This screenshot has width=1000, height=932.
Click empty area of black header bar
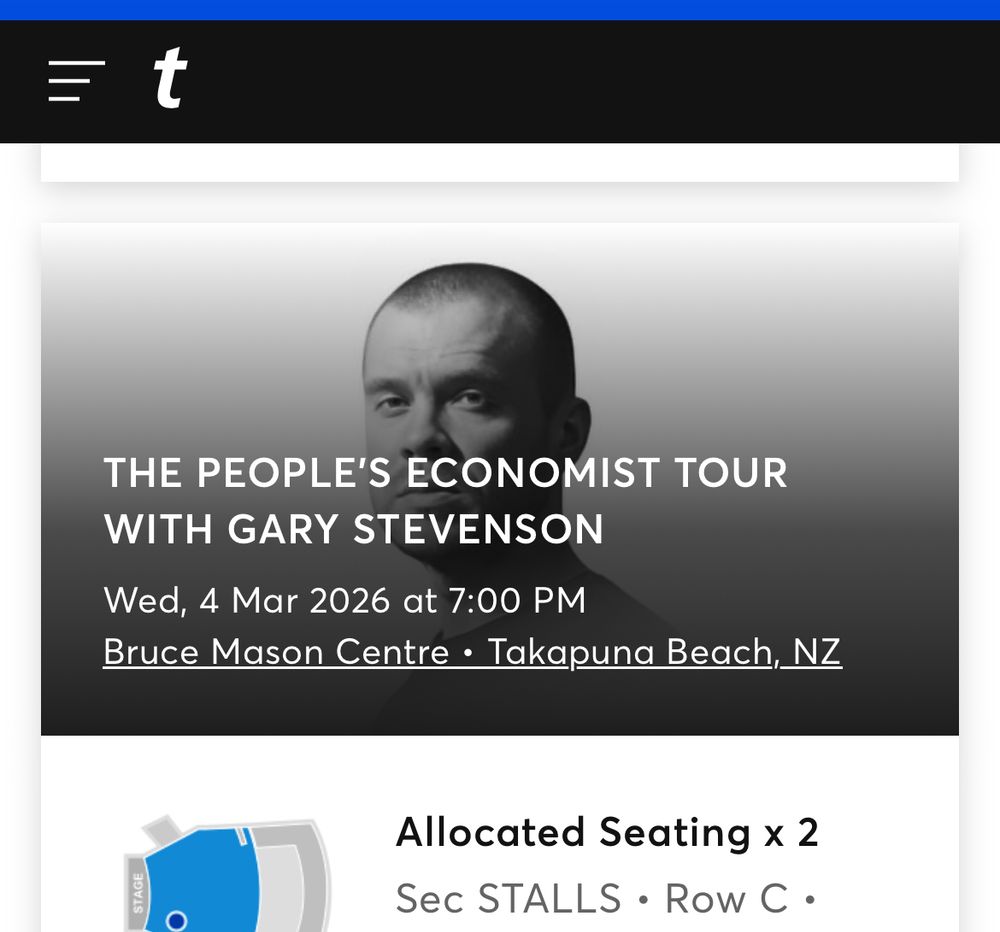[x=600, y=82]
